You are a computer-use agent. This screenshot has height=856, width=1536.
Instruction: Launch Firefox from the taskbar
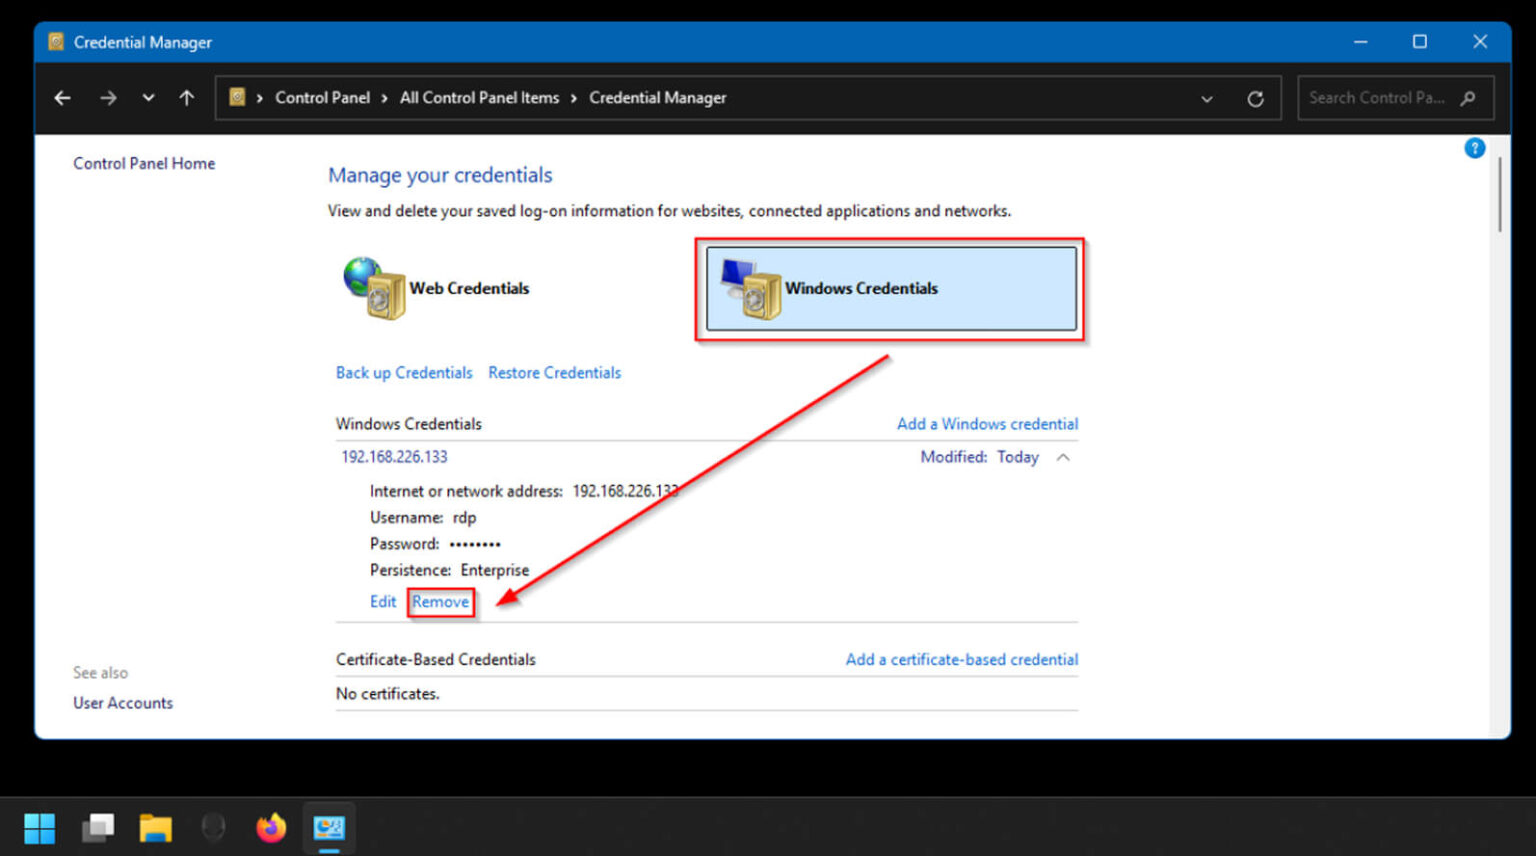271,828
